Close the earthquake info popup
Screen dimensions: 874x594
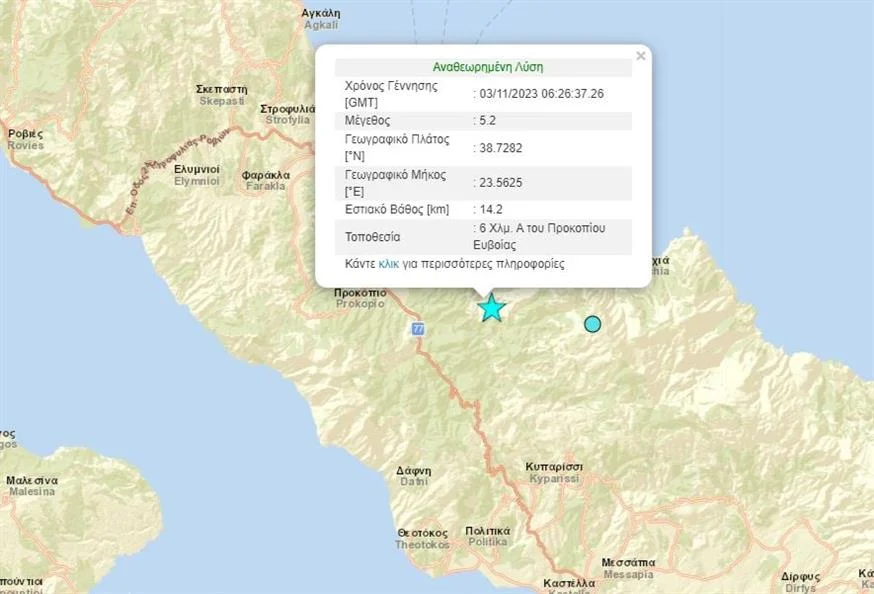point(641,54)
